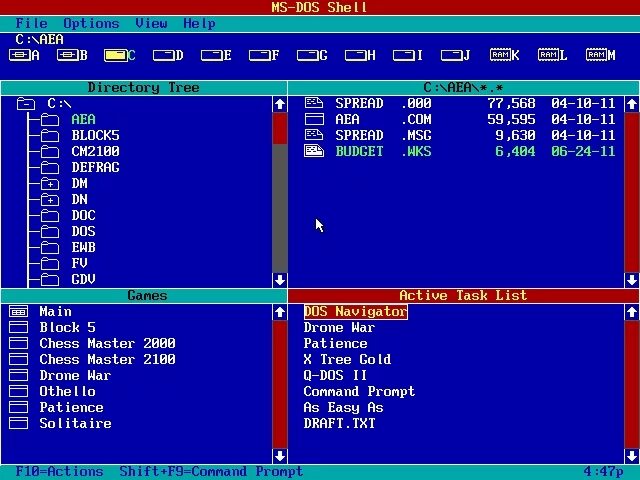Open the File menu
This screenshot has height=480, width=640.
31,23
